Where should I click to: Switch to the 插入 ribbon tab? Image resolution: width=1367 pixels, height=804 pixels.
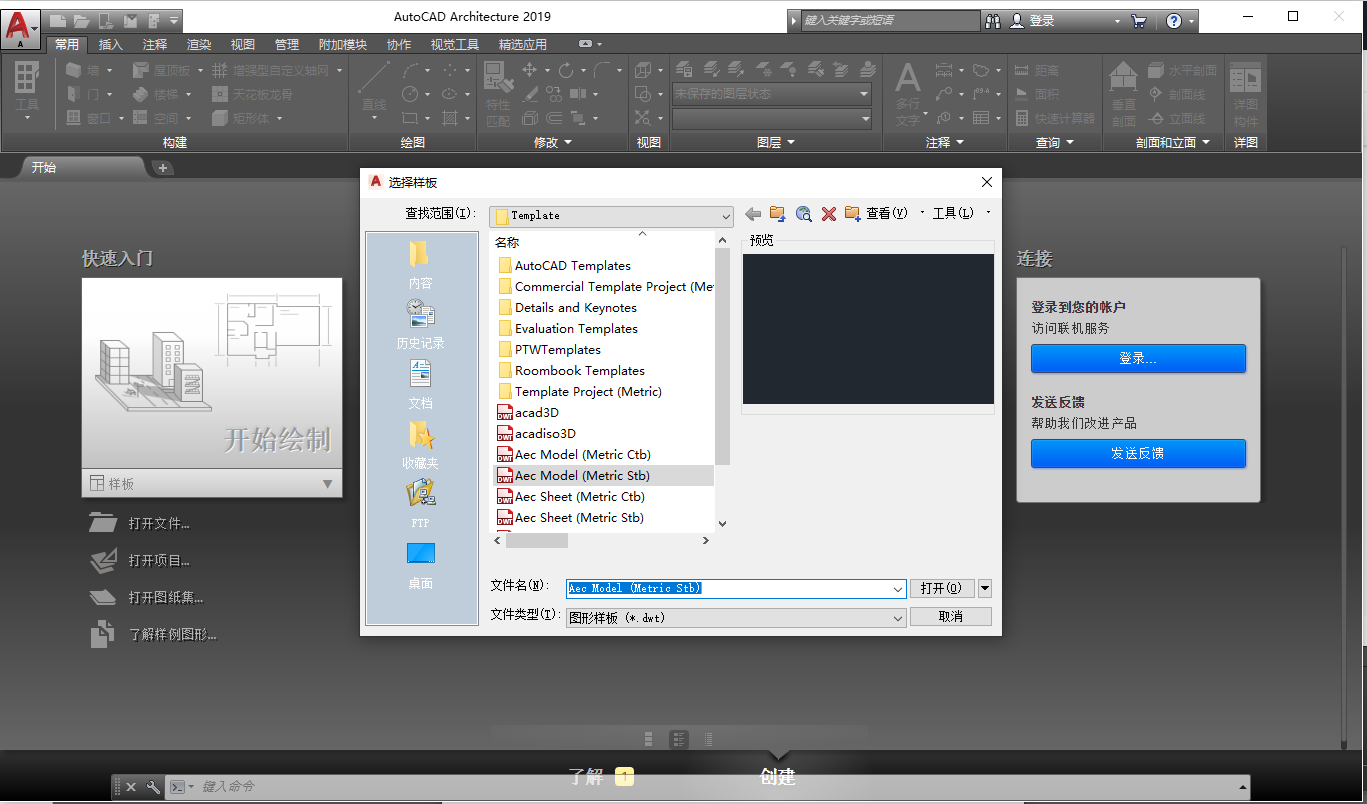pos(110,43)
